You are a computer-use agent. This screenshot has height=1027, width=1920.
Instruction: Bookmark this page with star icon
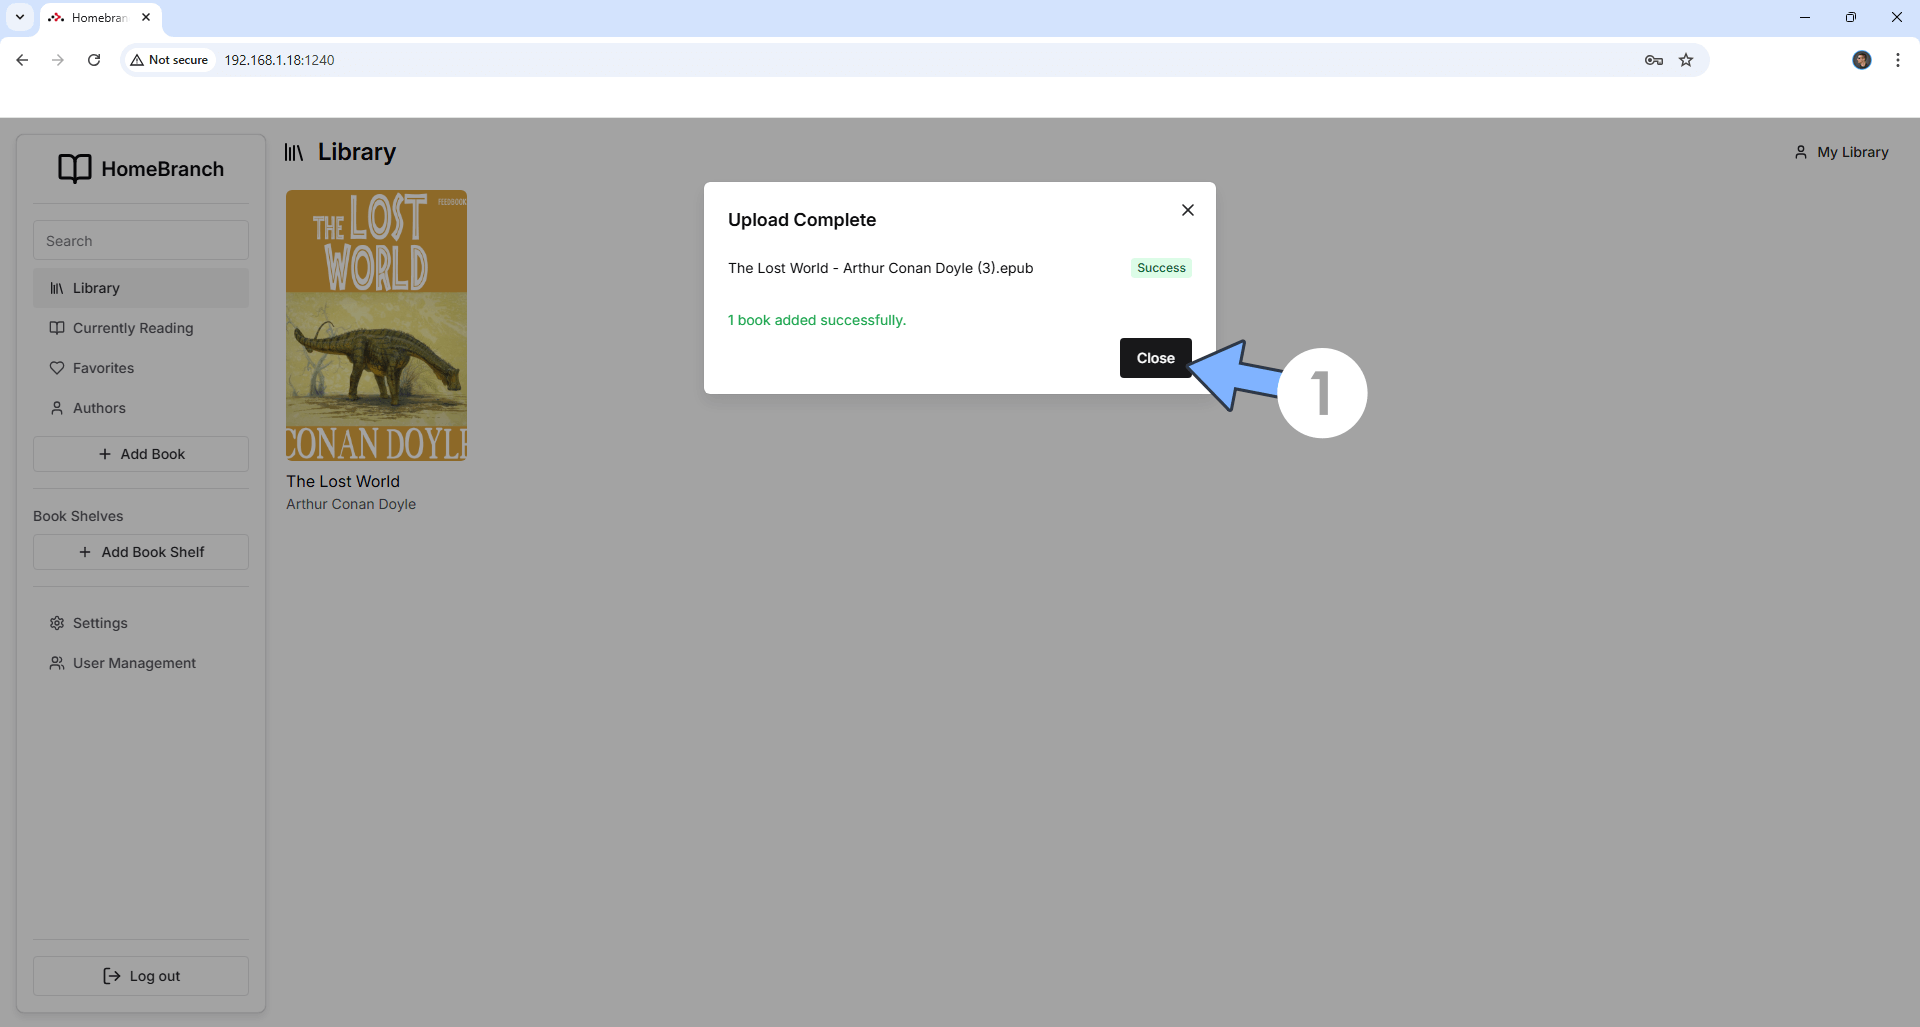[x=1686, y=60]
